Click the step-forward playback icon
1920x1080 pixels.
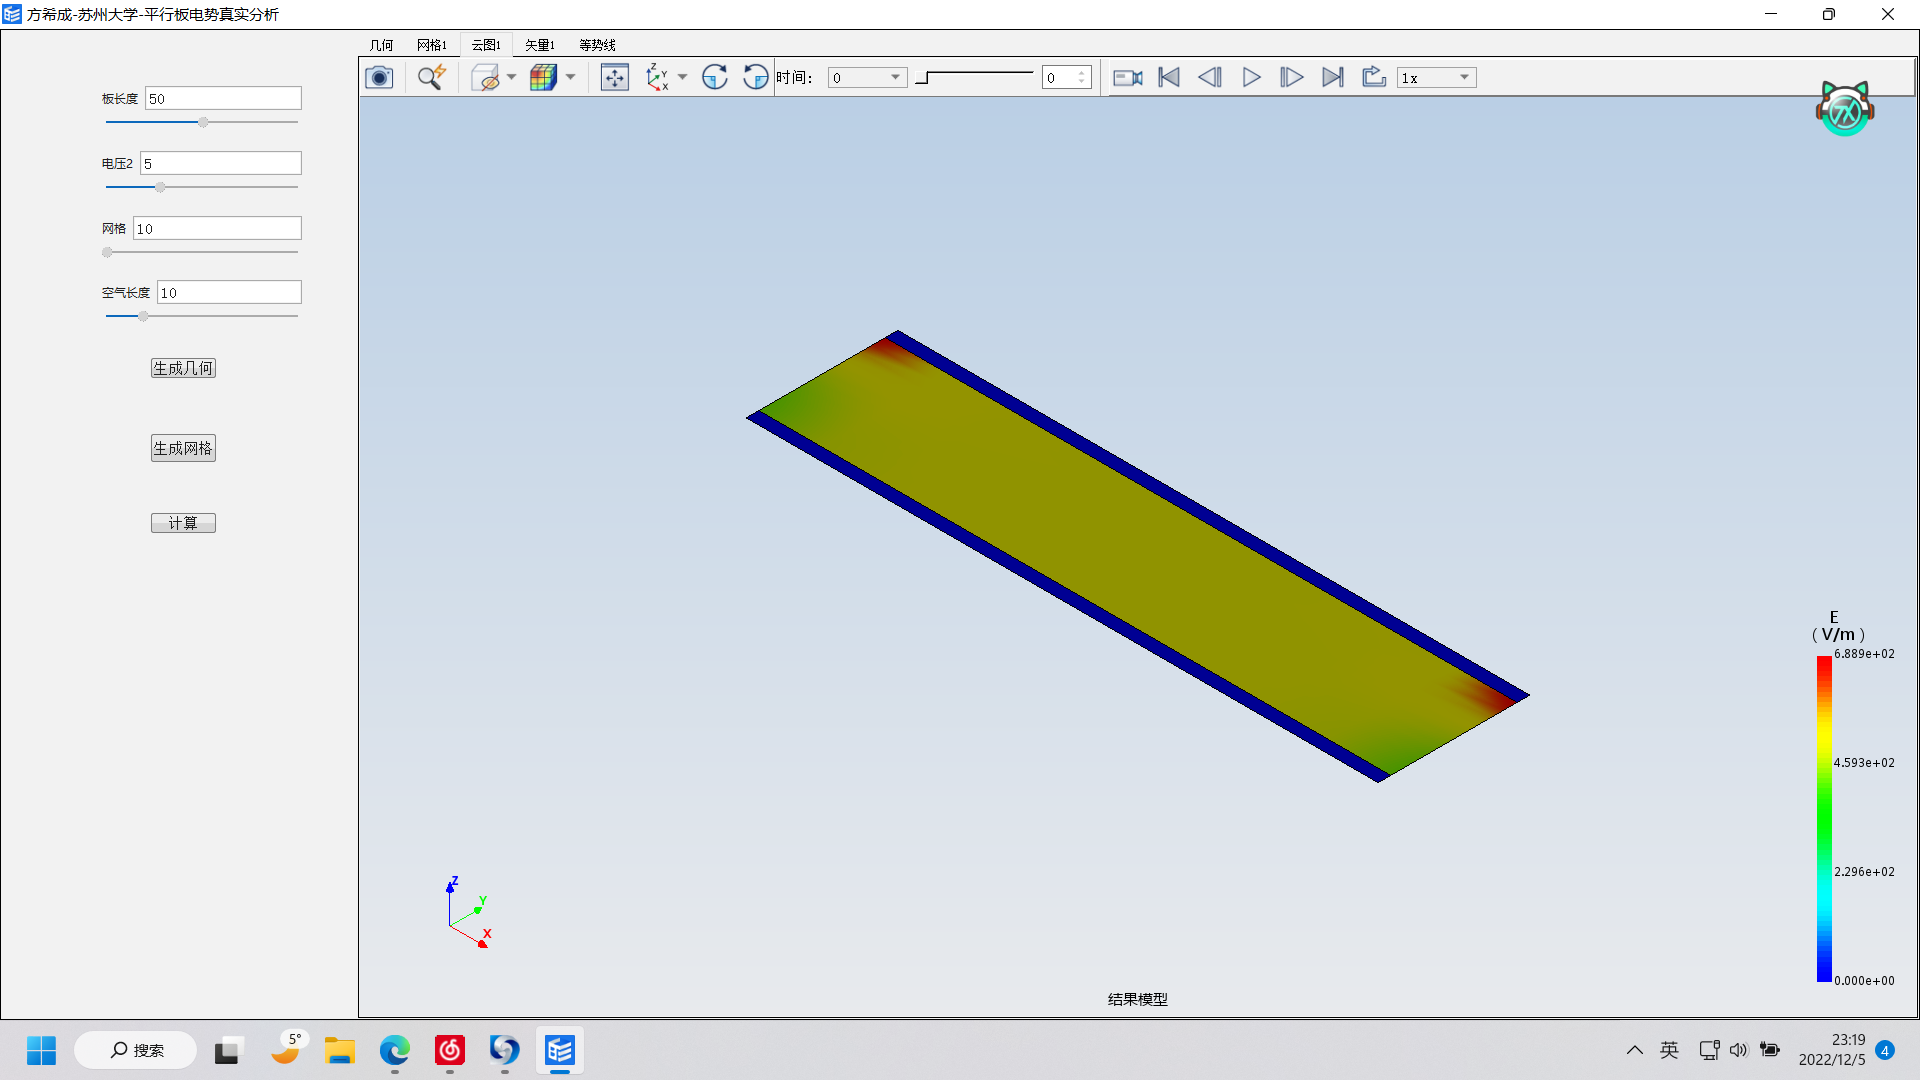(1291, 78)
